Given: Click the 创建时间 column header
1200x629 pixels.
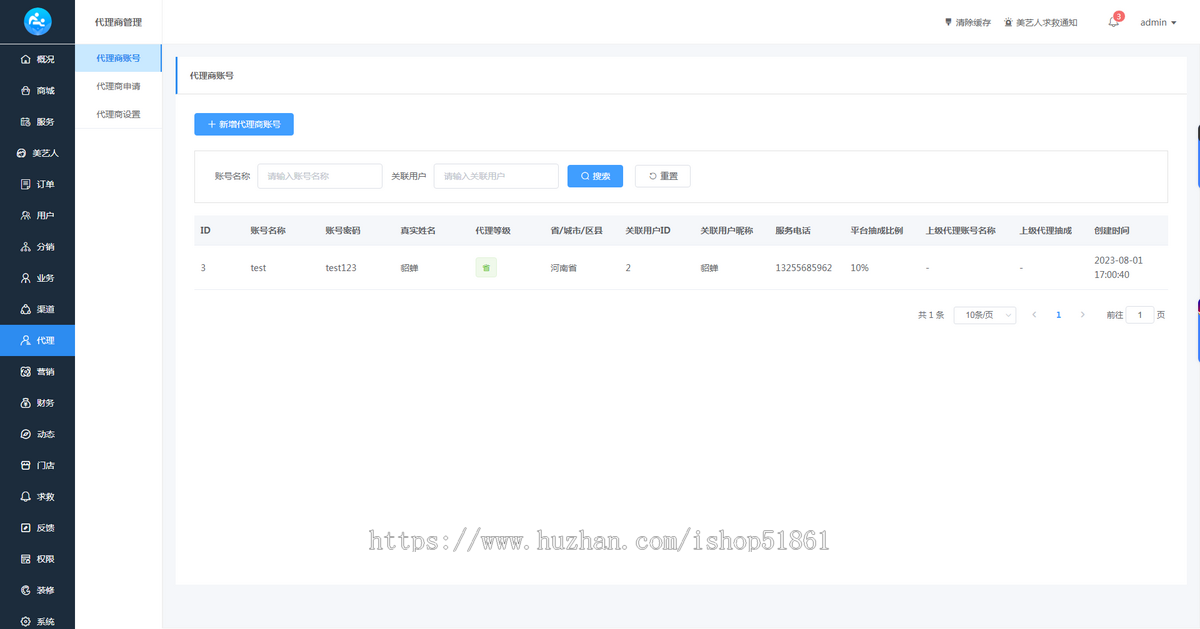Looking at the screenshot, I should pyautogui.click(x=1112, y=230).
